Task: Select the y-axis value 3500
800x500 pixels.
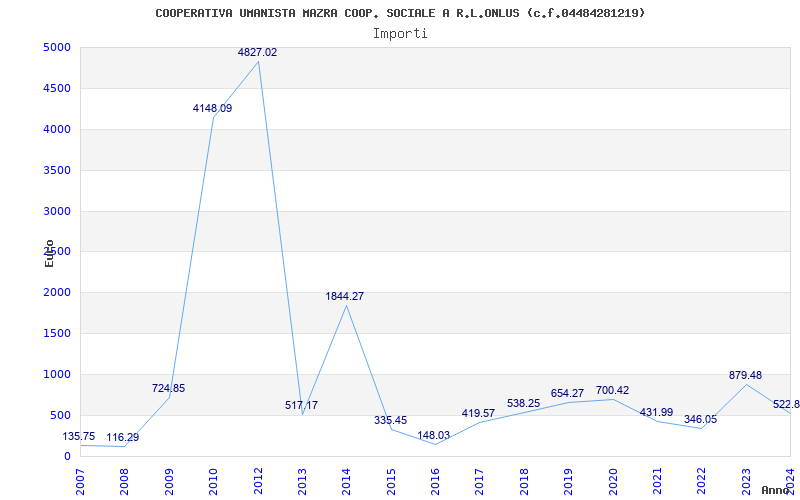Action: [57, 170]
